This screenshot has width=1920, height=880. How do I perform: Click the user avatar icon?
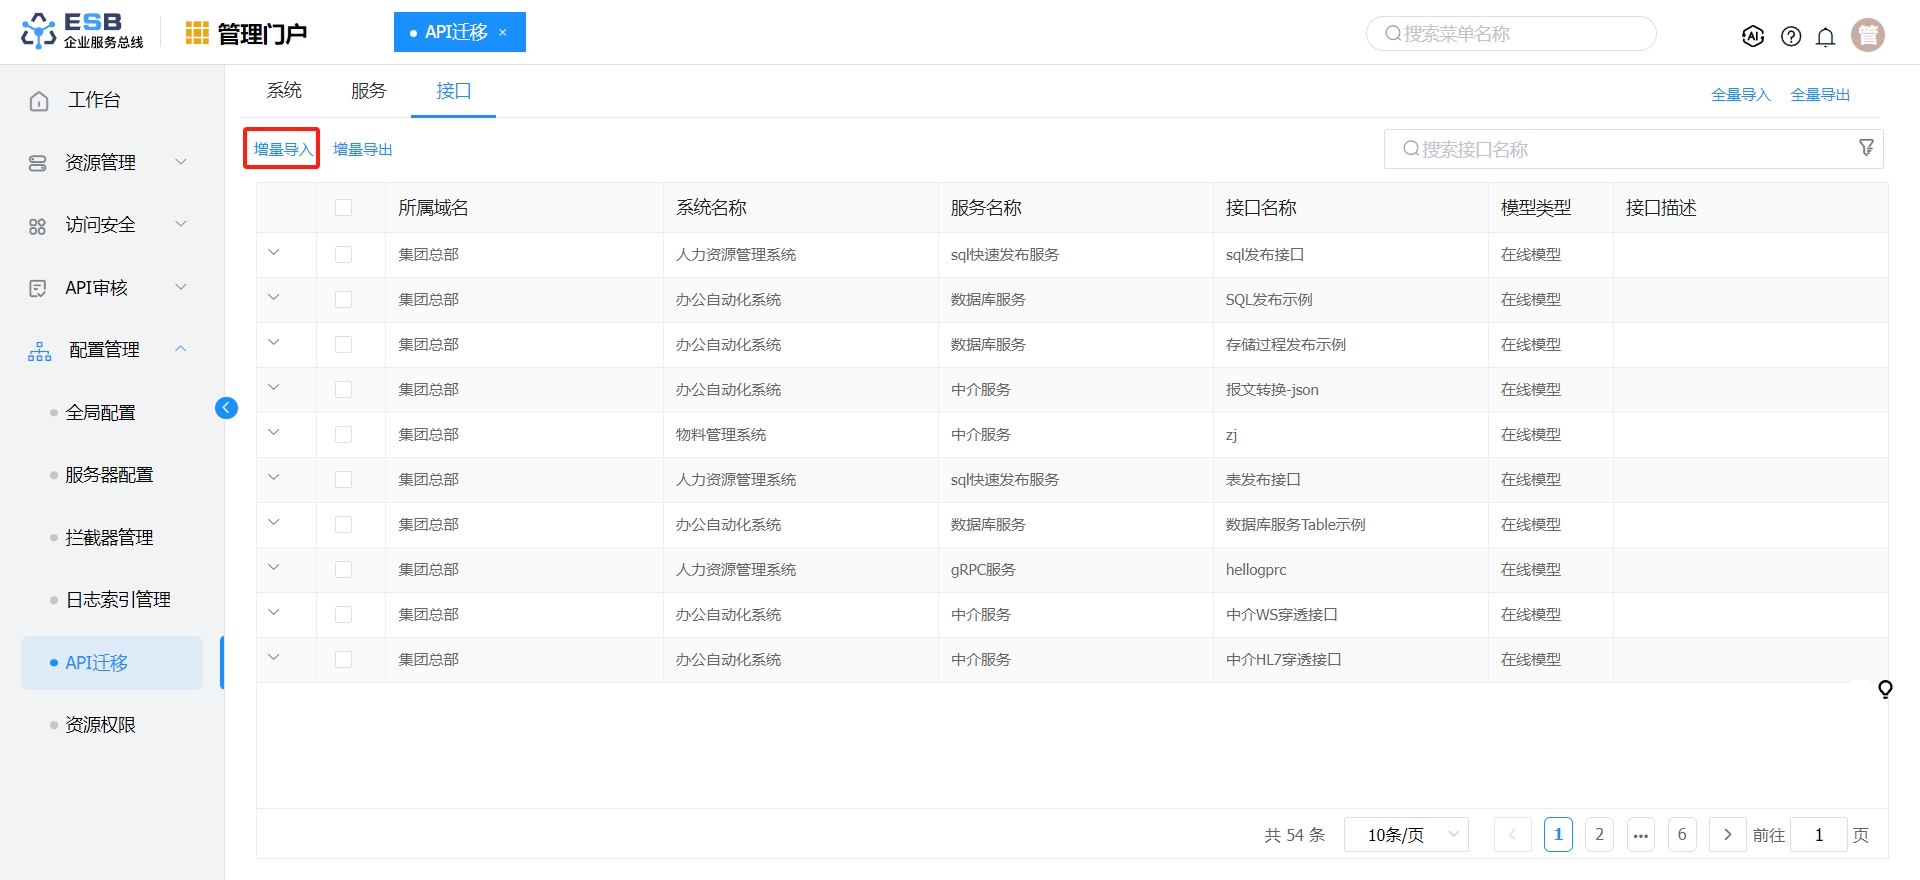click(x=1867, y=35)
